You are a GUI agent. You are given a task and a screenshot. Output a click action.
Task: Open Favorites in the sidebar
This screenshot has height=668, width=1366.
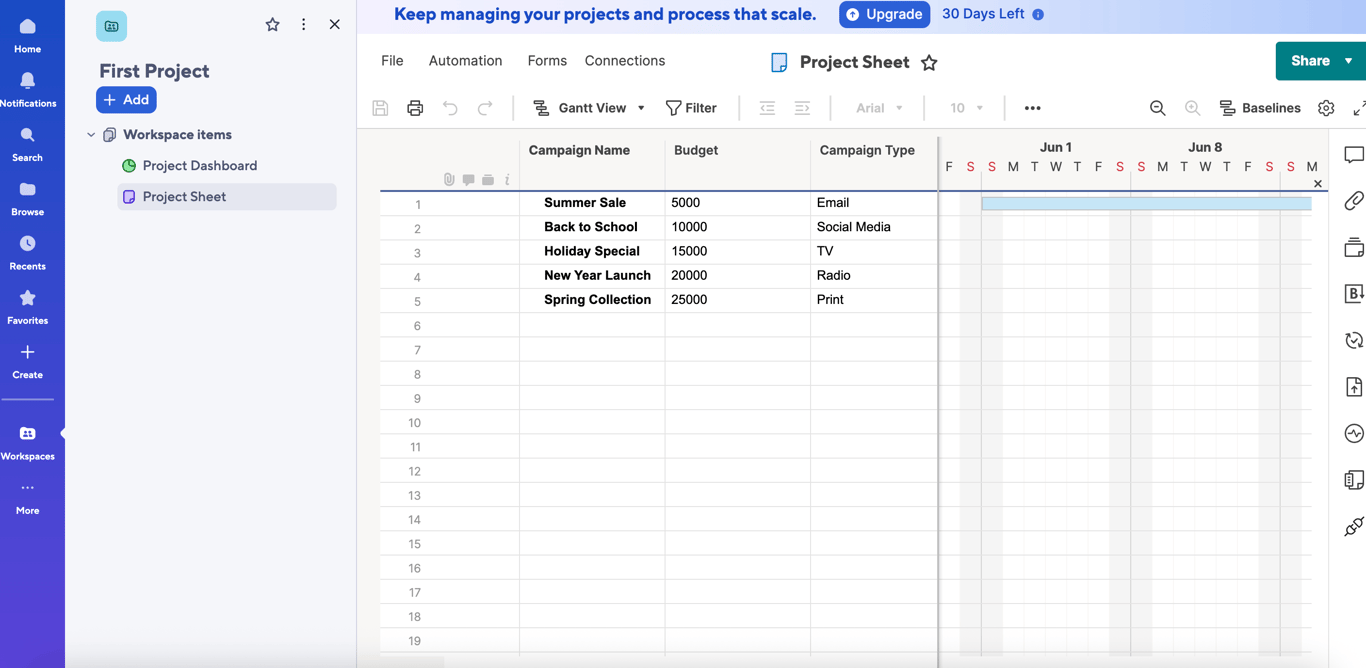[27, 306]
